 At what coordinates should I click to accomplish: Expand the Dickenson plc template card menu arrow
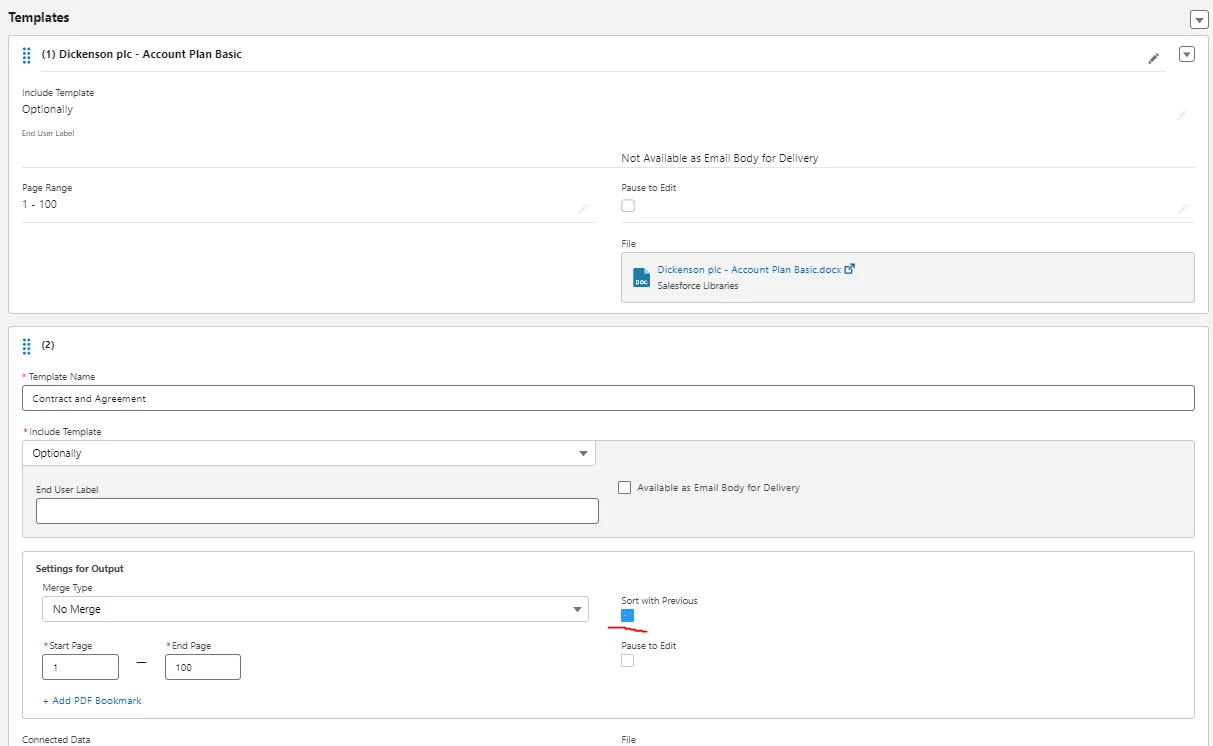tap(1187, 55)
